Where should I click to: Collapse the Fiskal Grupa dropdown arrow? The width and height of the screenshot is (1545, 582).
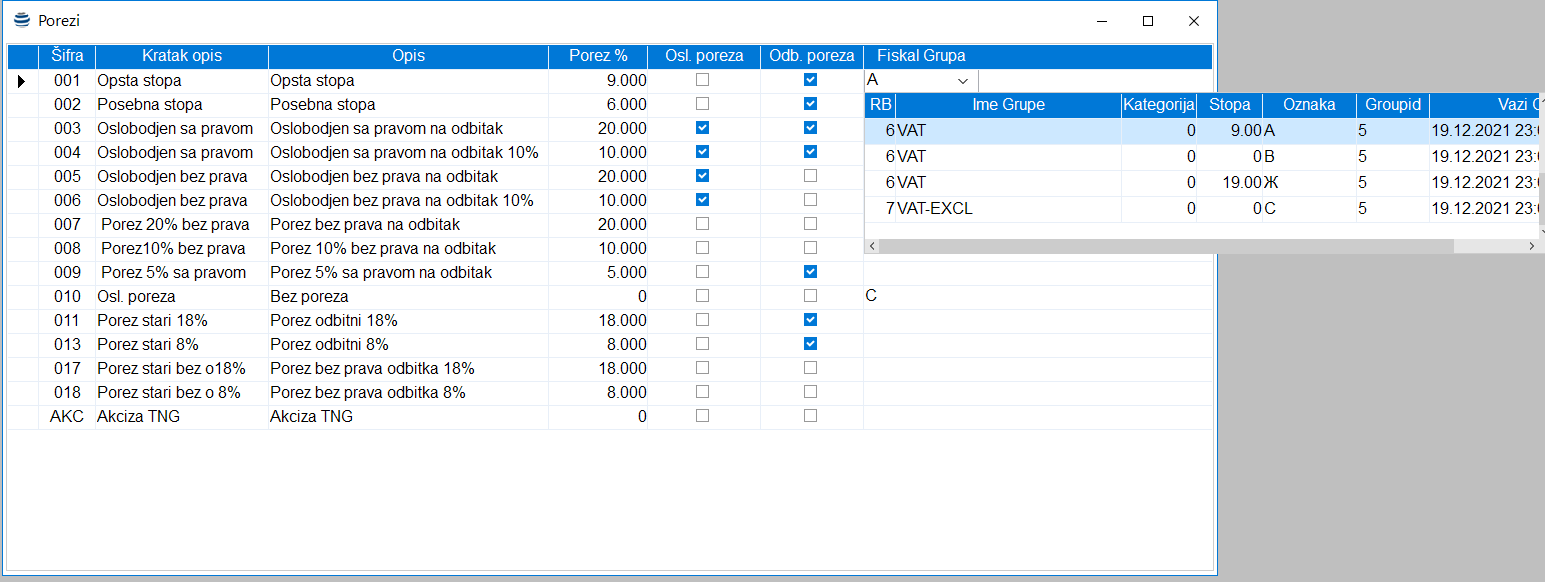[963, 81]
